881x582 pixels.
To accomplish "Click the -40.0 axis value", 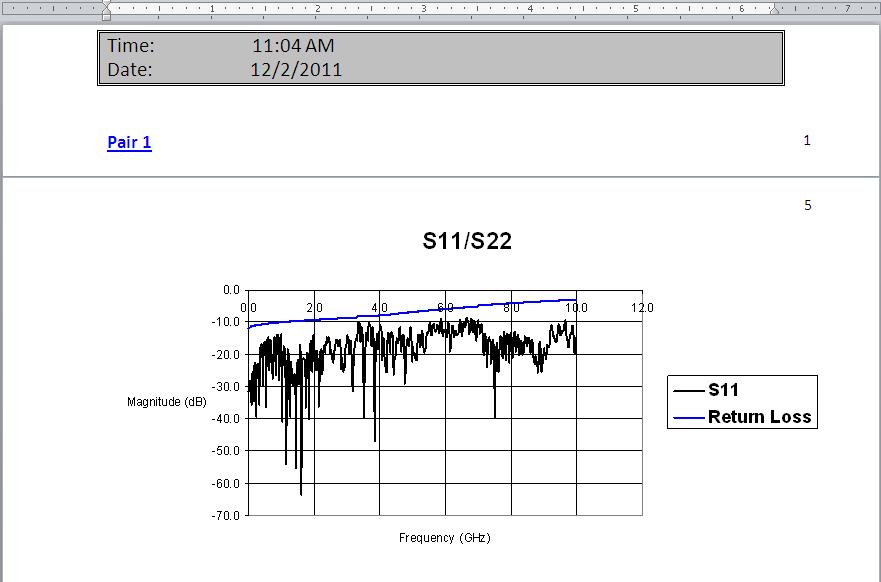I will [x=225, y=419].
